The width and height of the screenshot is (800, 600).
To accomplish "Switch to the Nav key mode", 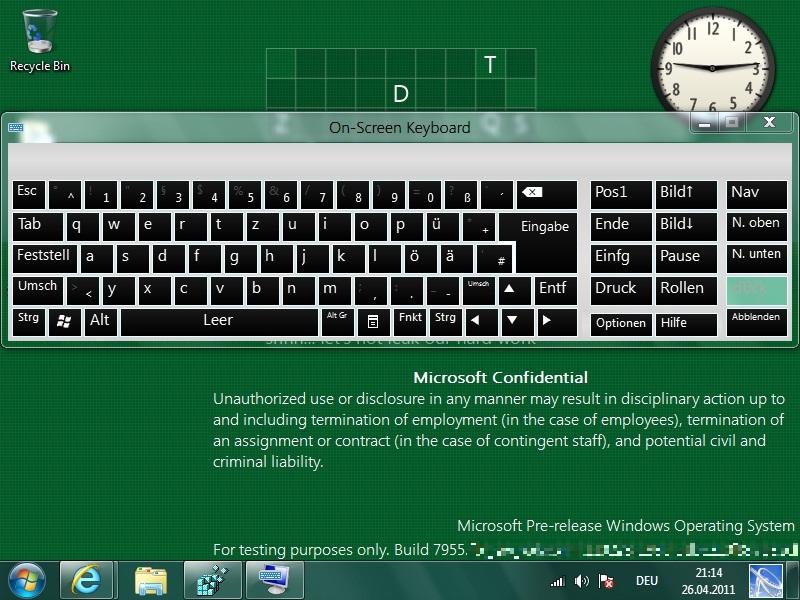I will (x=757, y=194).
